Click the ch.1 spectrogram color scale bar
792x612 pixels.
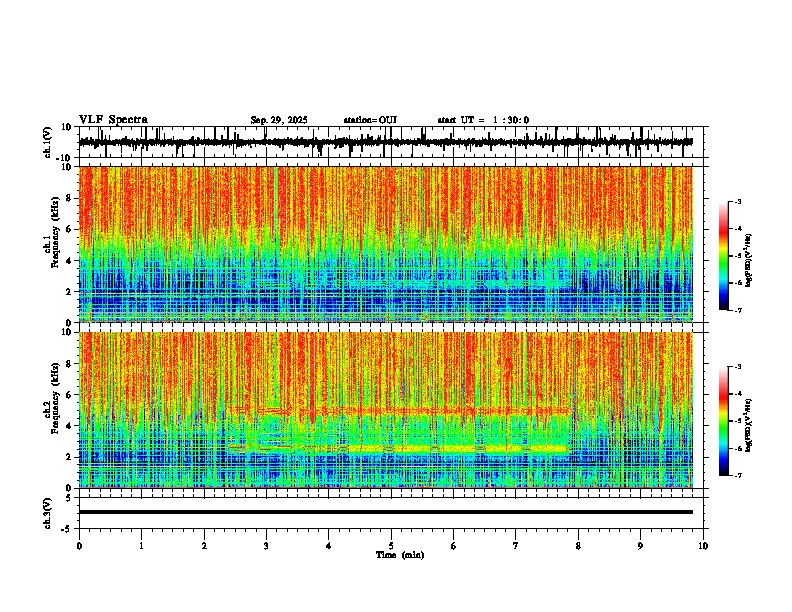[x=724, y=256]
